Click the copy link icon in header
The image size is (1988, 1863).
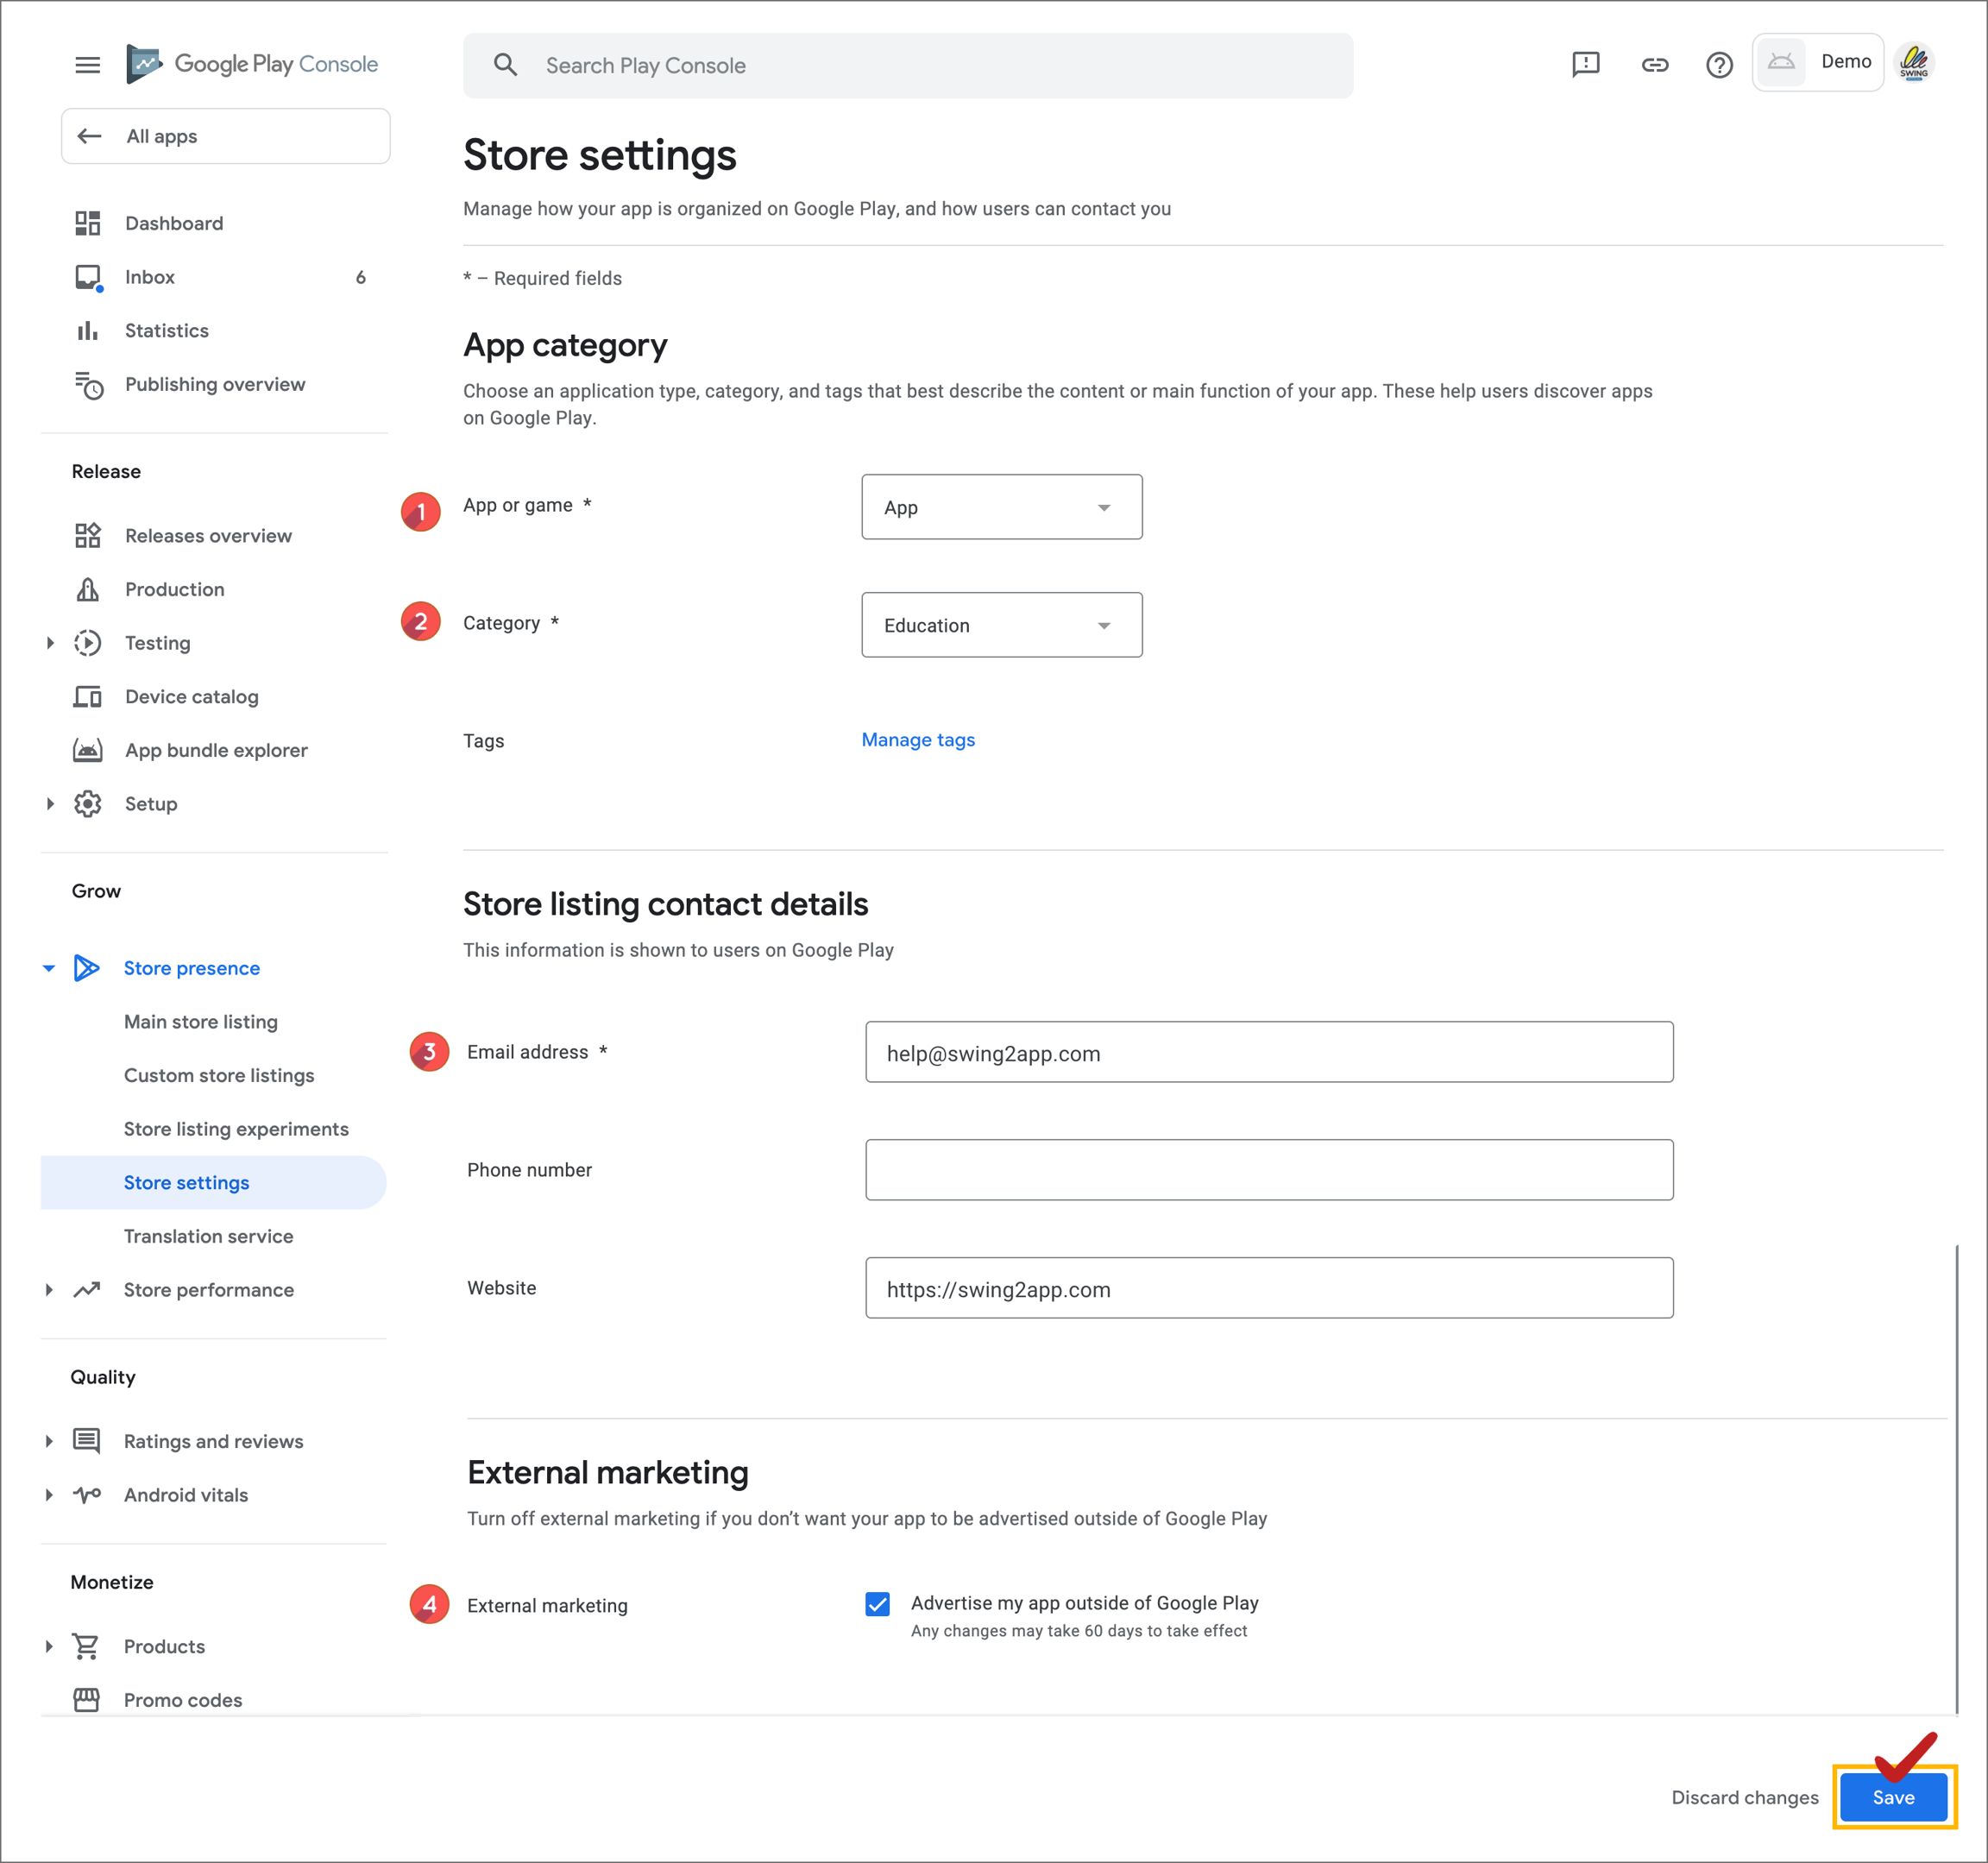click(1654, 65)
